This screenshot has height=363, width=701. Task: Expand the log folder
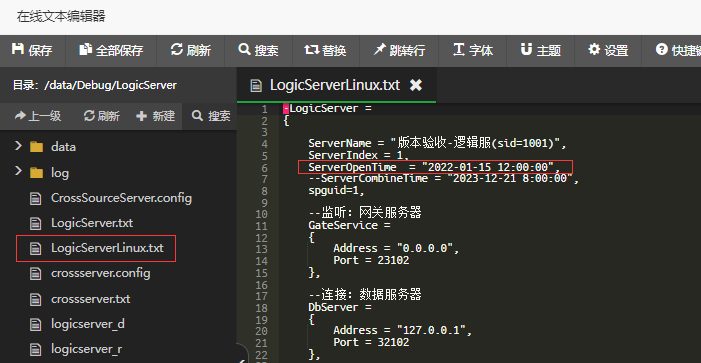18,172
